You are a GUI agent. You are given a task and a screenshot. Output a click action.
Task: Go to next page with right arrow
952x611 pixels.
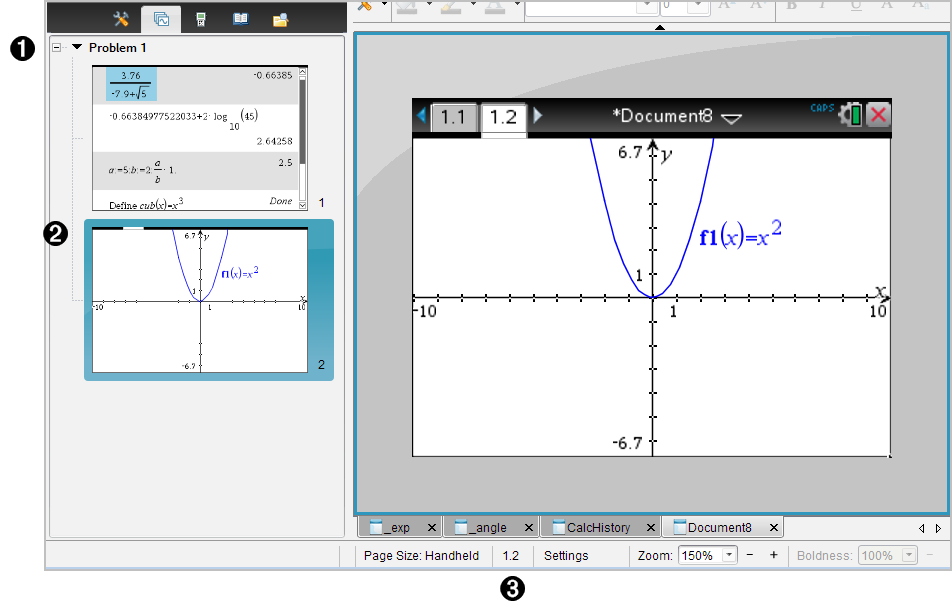pyautogui.click(x=538, y=116)
